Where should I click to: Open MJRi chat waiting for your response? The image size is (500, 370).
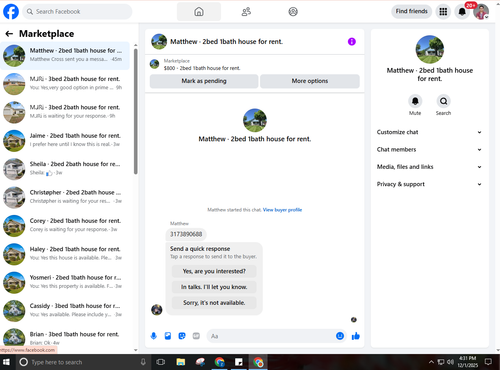pos(65,112)
